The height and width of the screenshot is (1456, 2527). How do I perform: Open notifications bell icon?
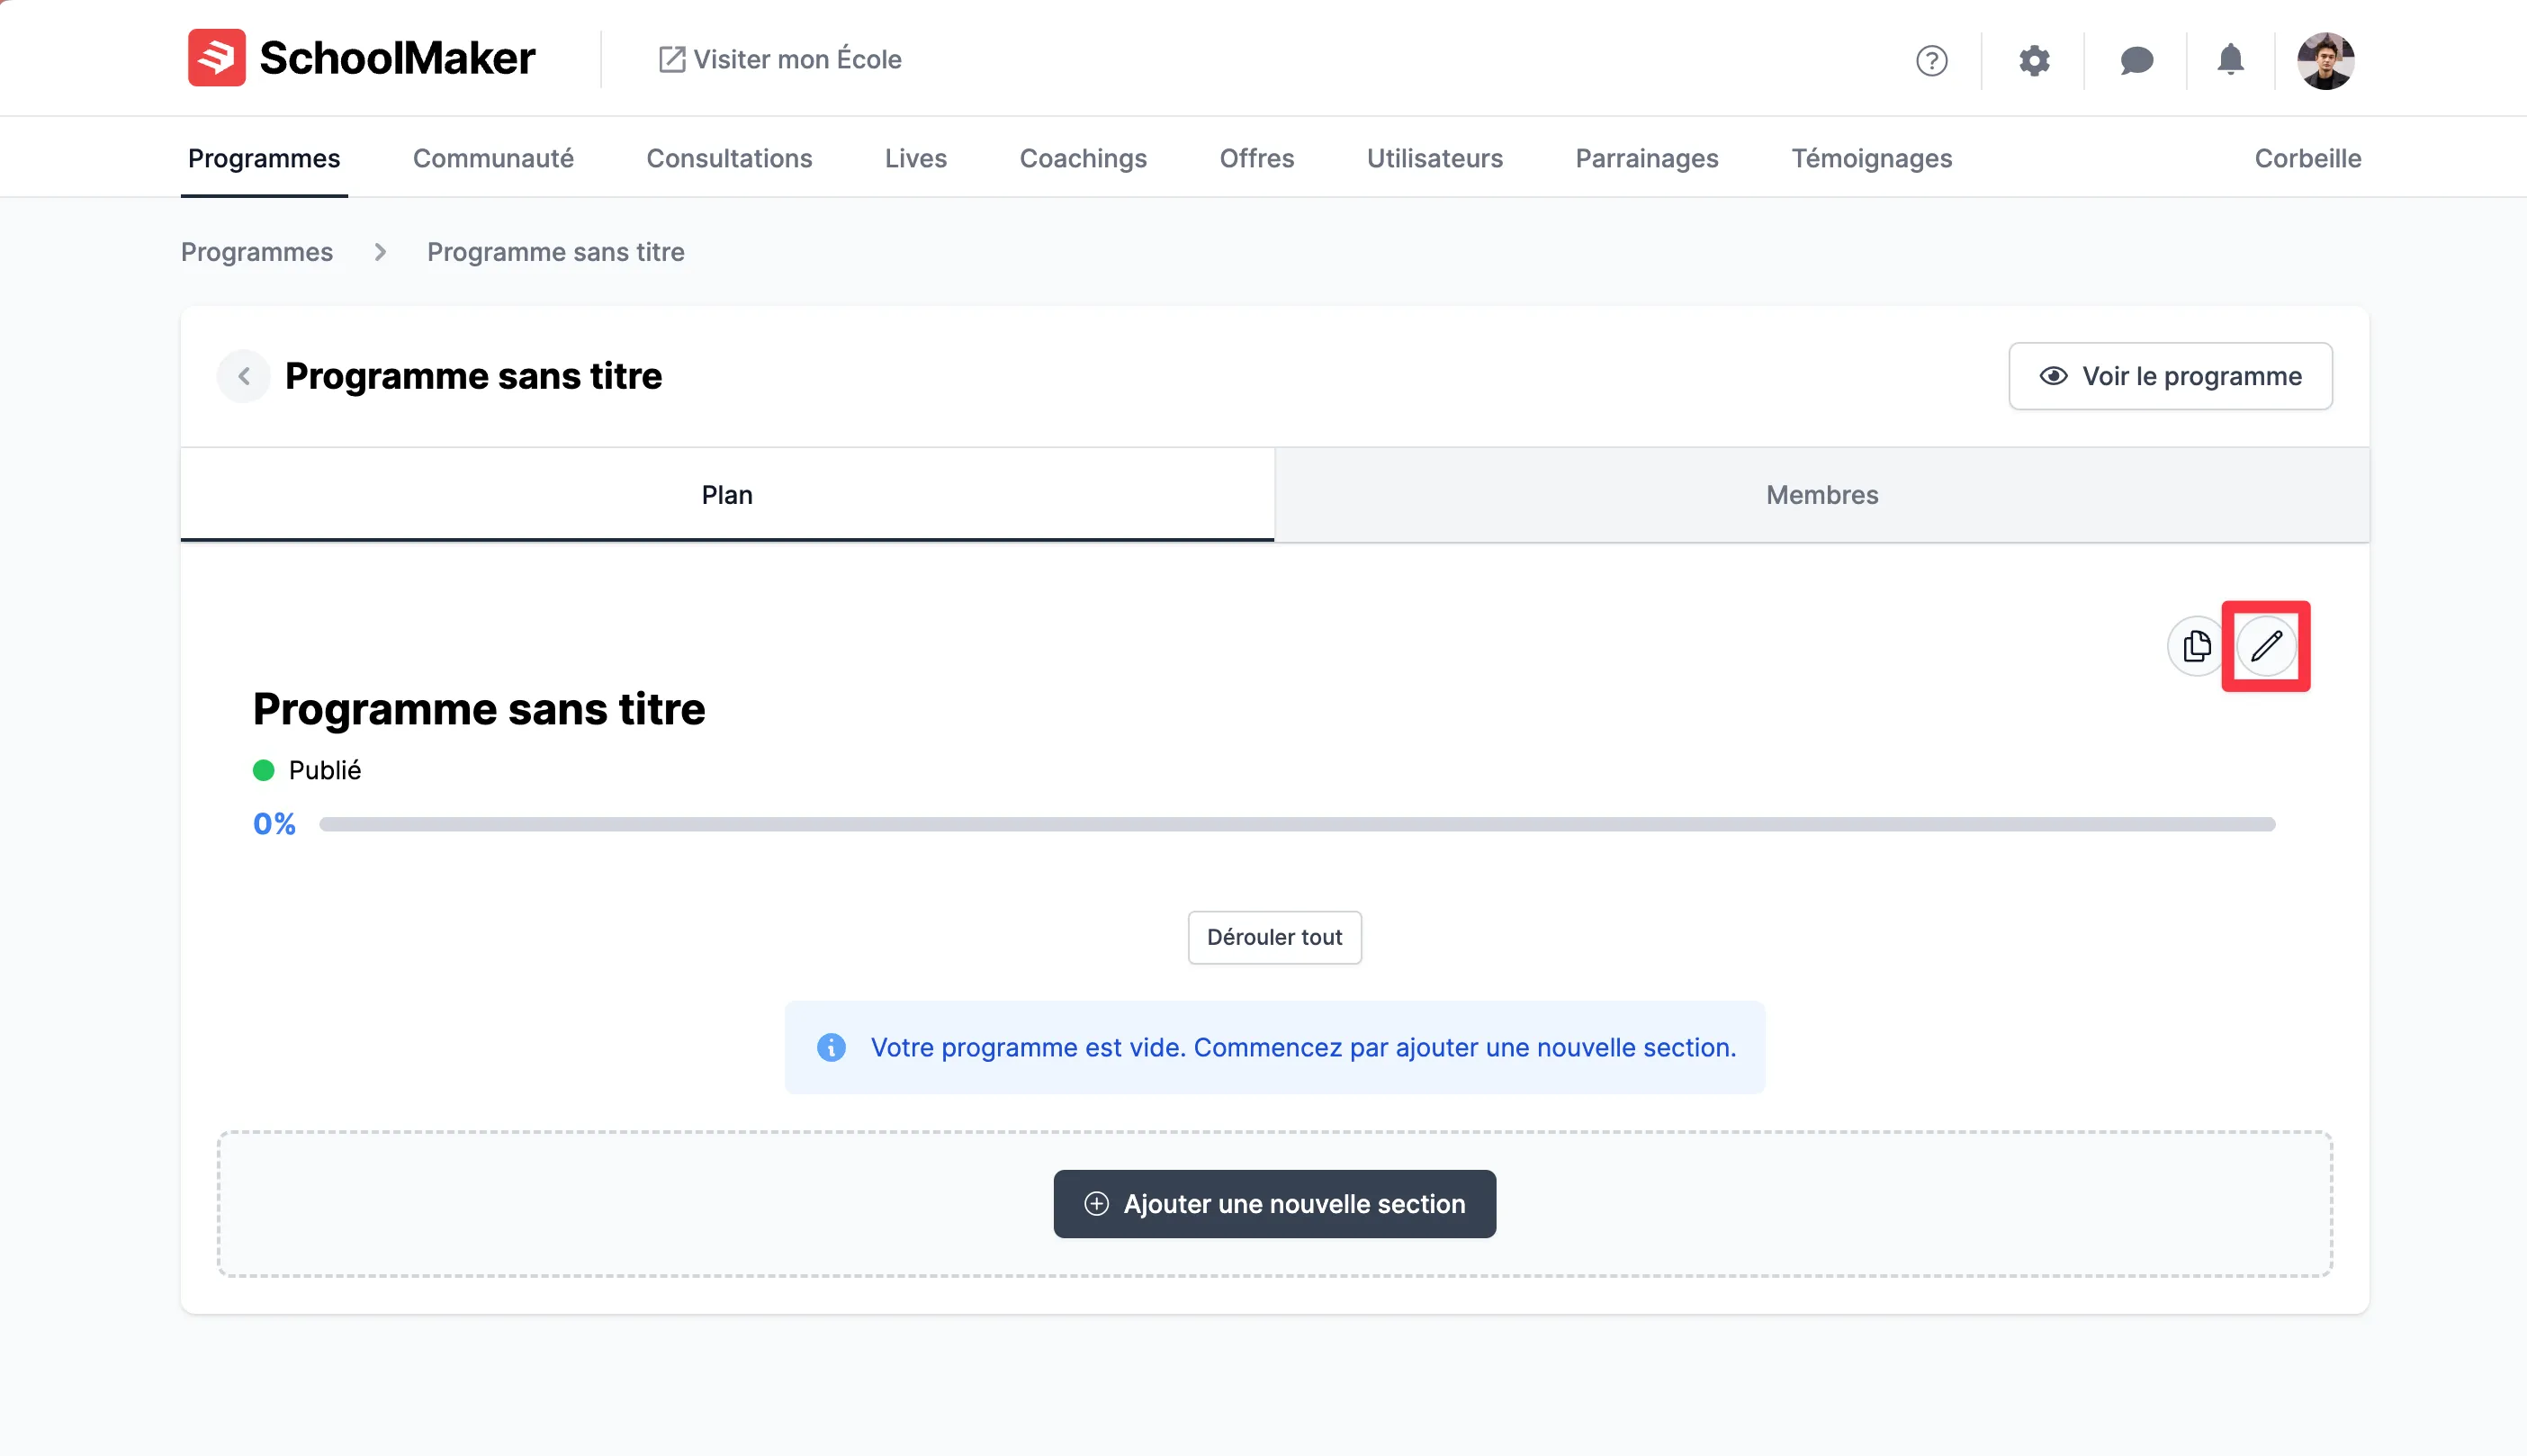2230,60
